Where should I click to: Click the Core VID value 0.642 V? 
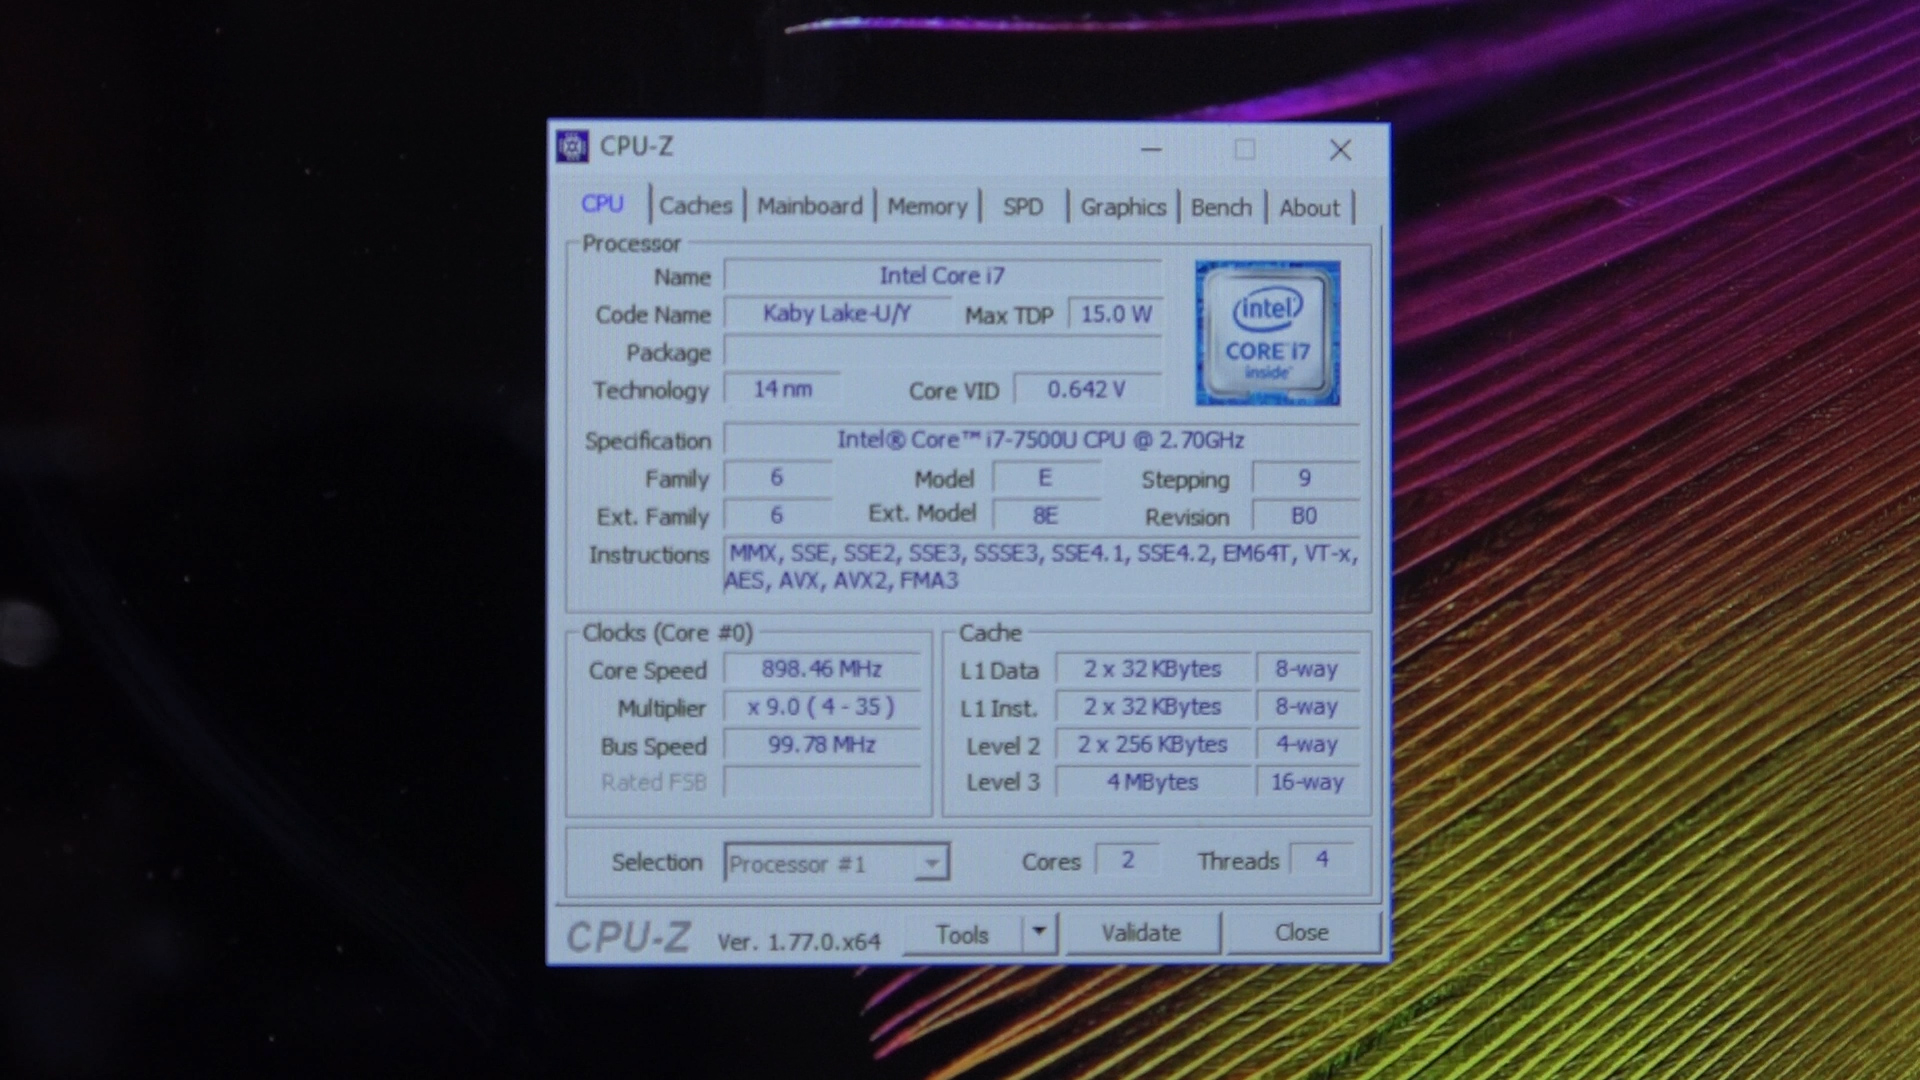[1087, 389]
